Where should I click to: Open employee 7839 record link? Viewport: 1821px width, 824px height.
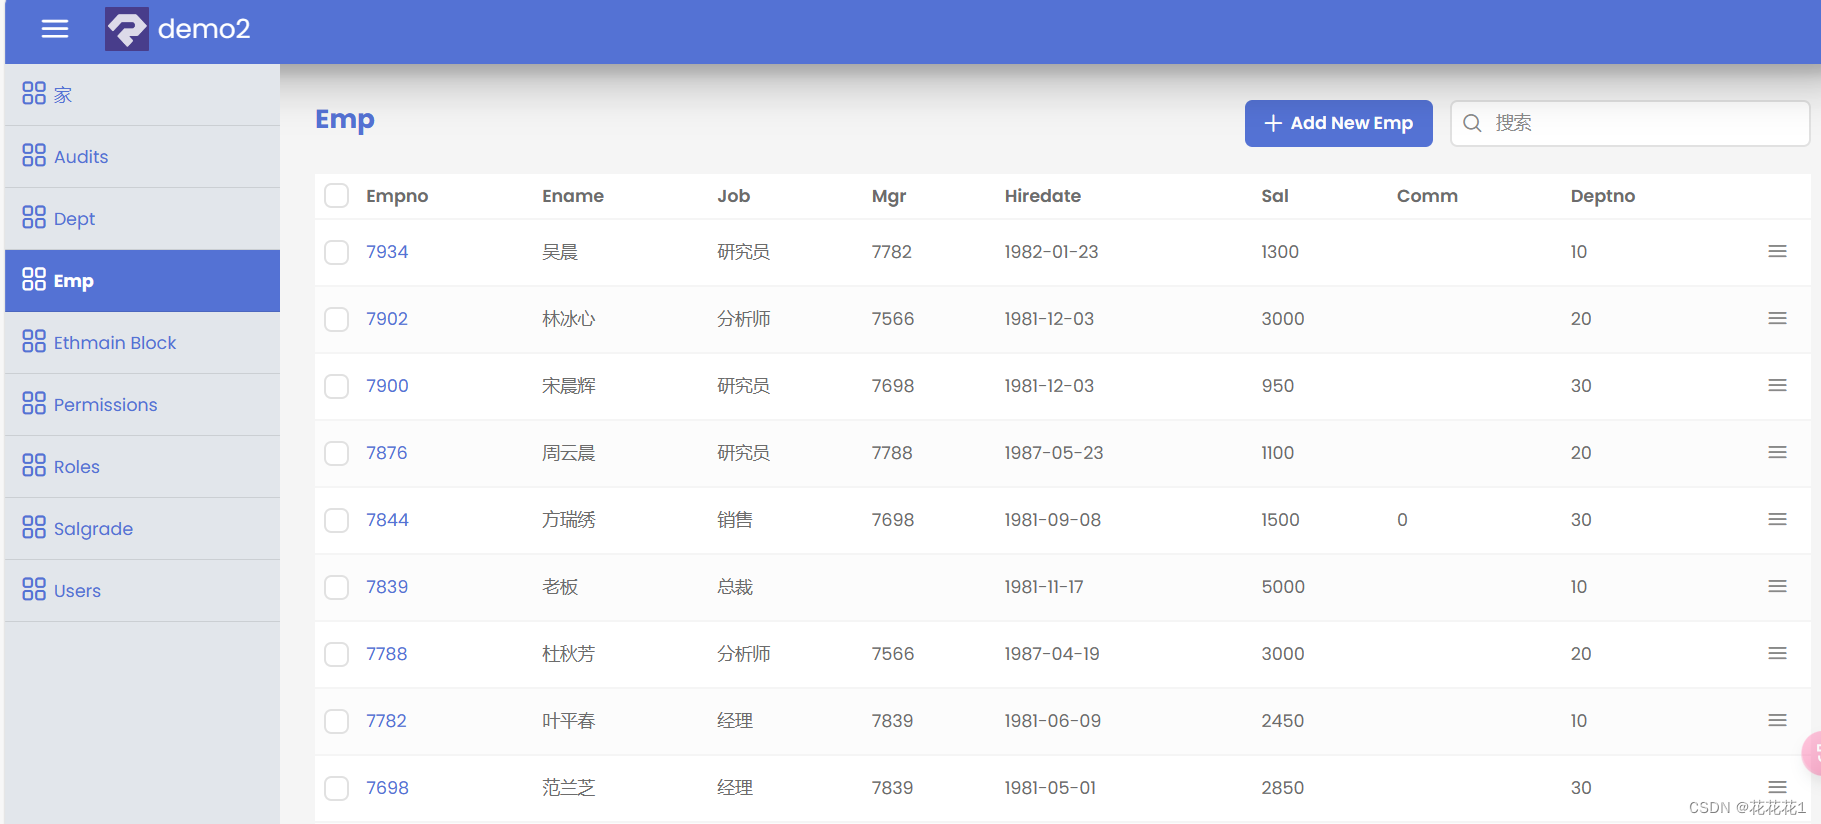387,587
